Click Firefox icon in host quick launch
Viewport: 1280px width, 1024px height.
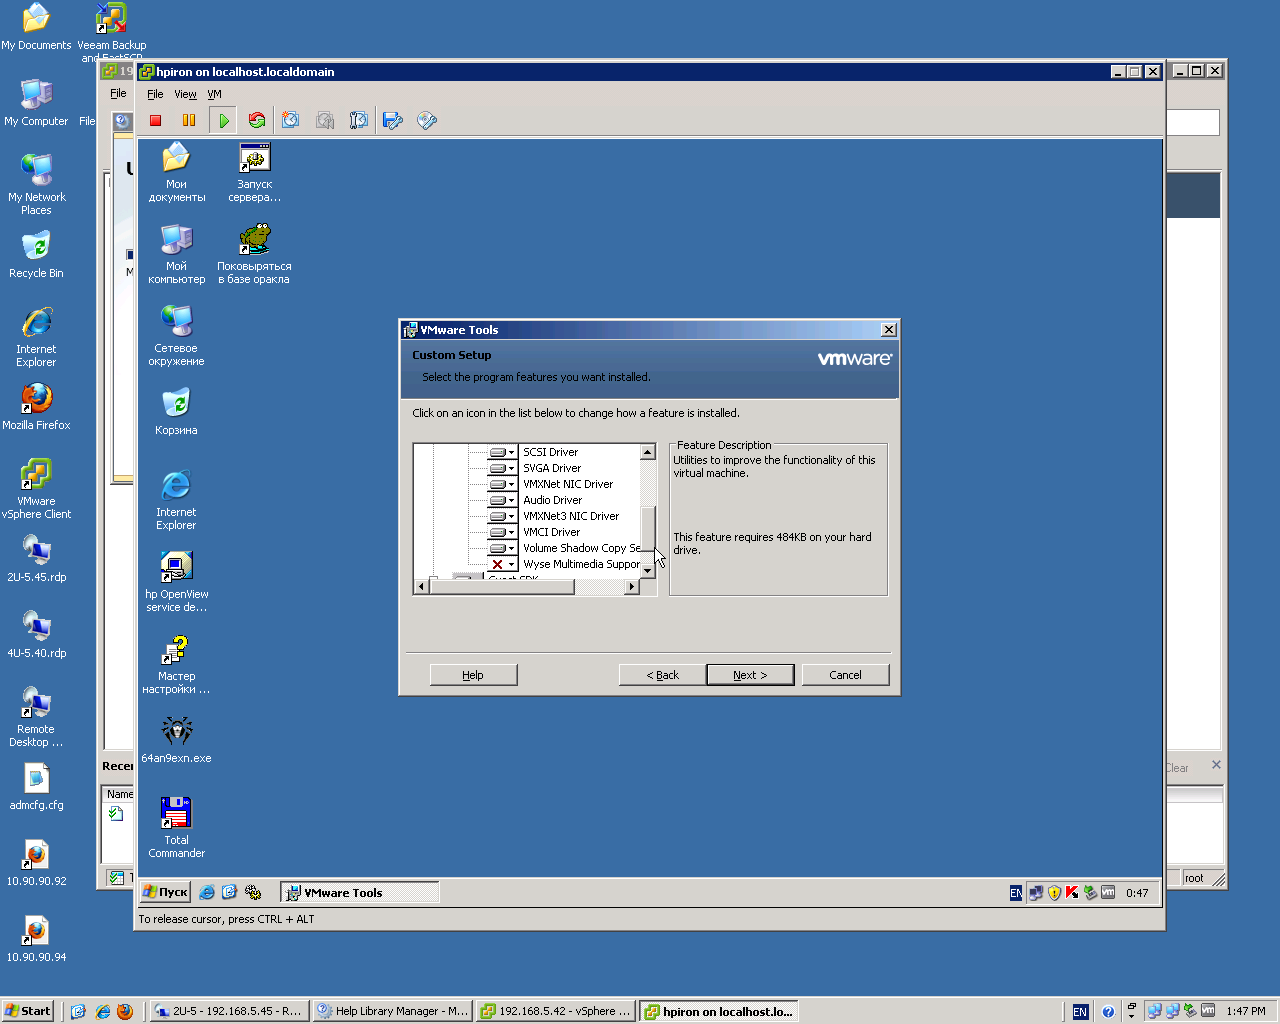pos(125,1011)
